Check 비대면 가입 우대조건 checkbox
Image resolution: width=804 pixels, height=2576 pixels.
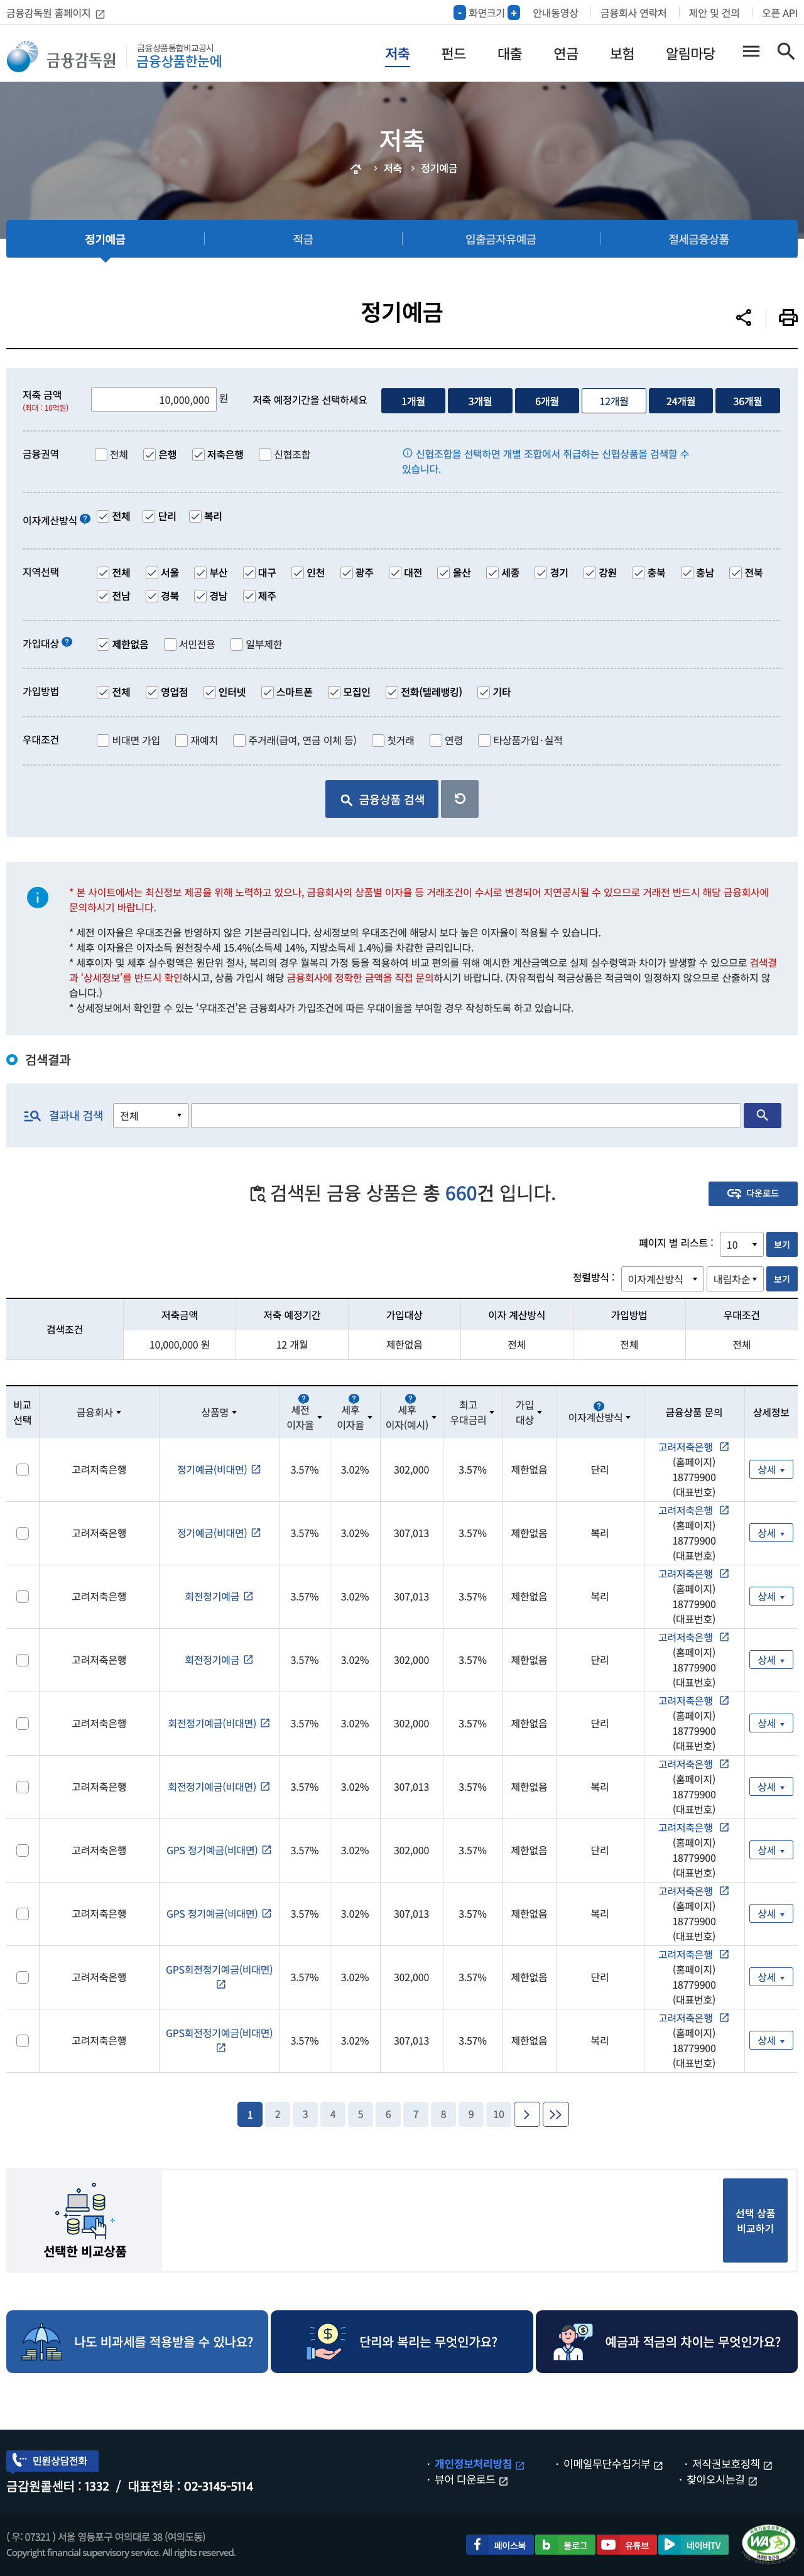[103, 741]
